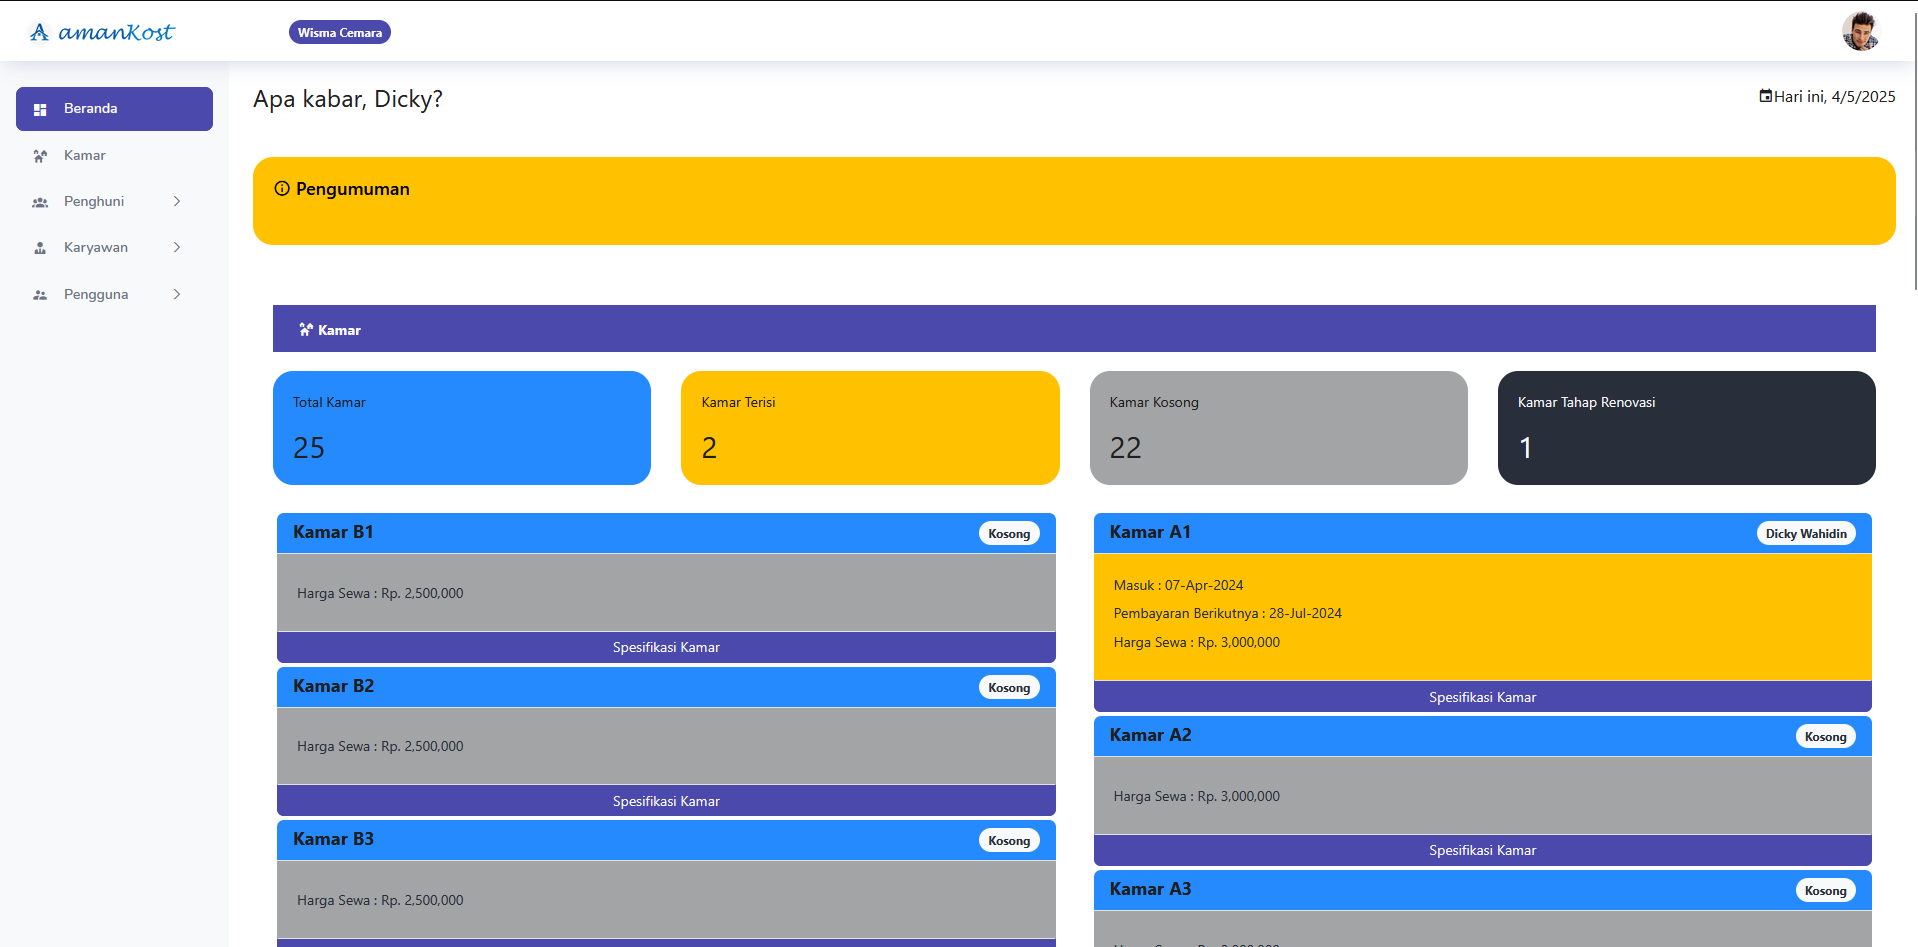Expand the Penghuni submenu chevron

(x=177, y=201)
